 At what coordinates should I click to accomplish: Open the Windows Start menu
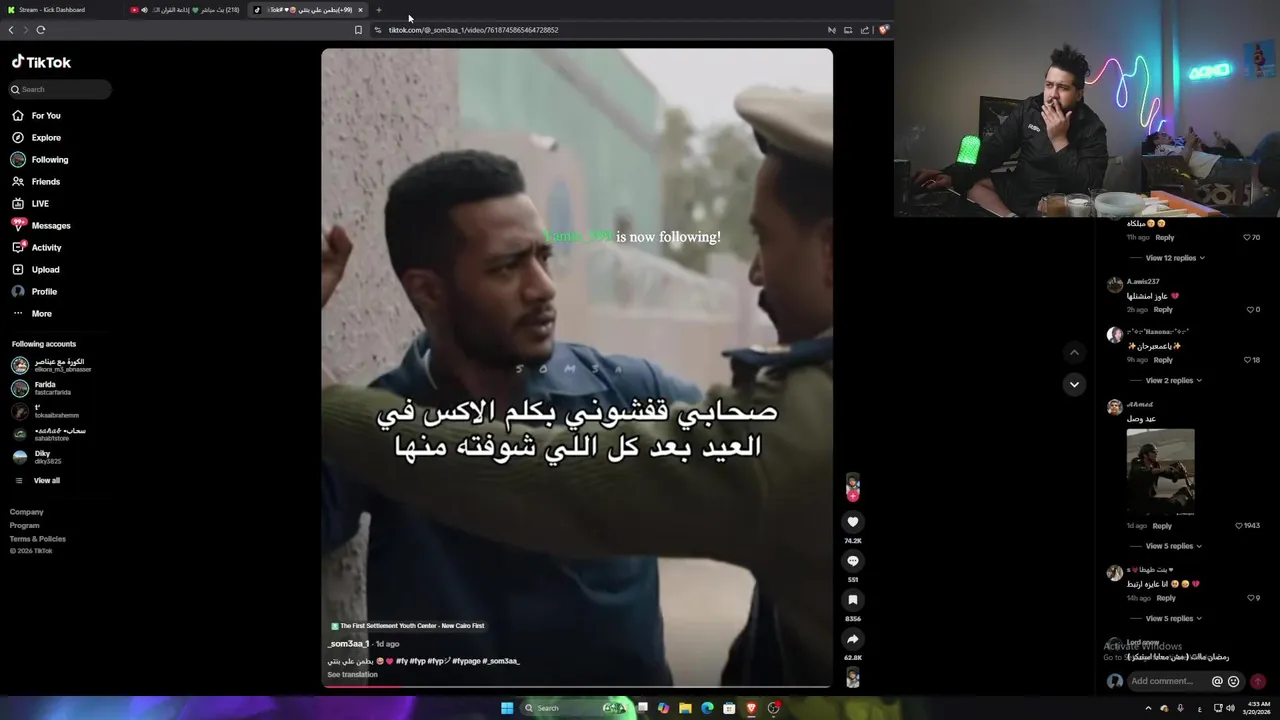[x=507, y=708]
